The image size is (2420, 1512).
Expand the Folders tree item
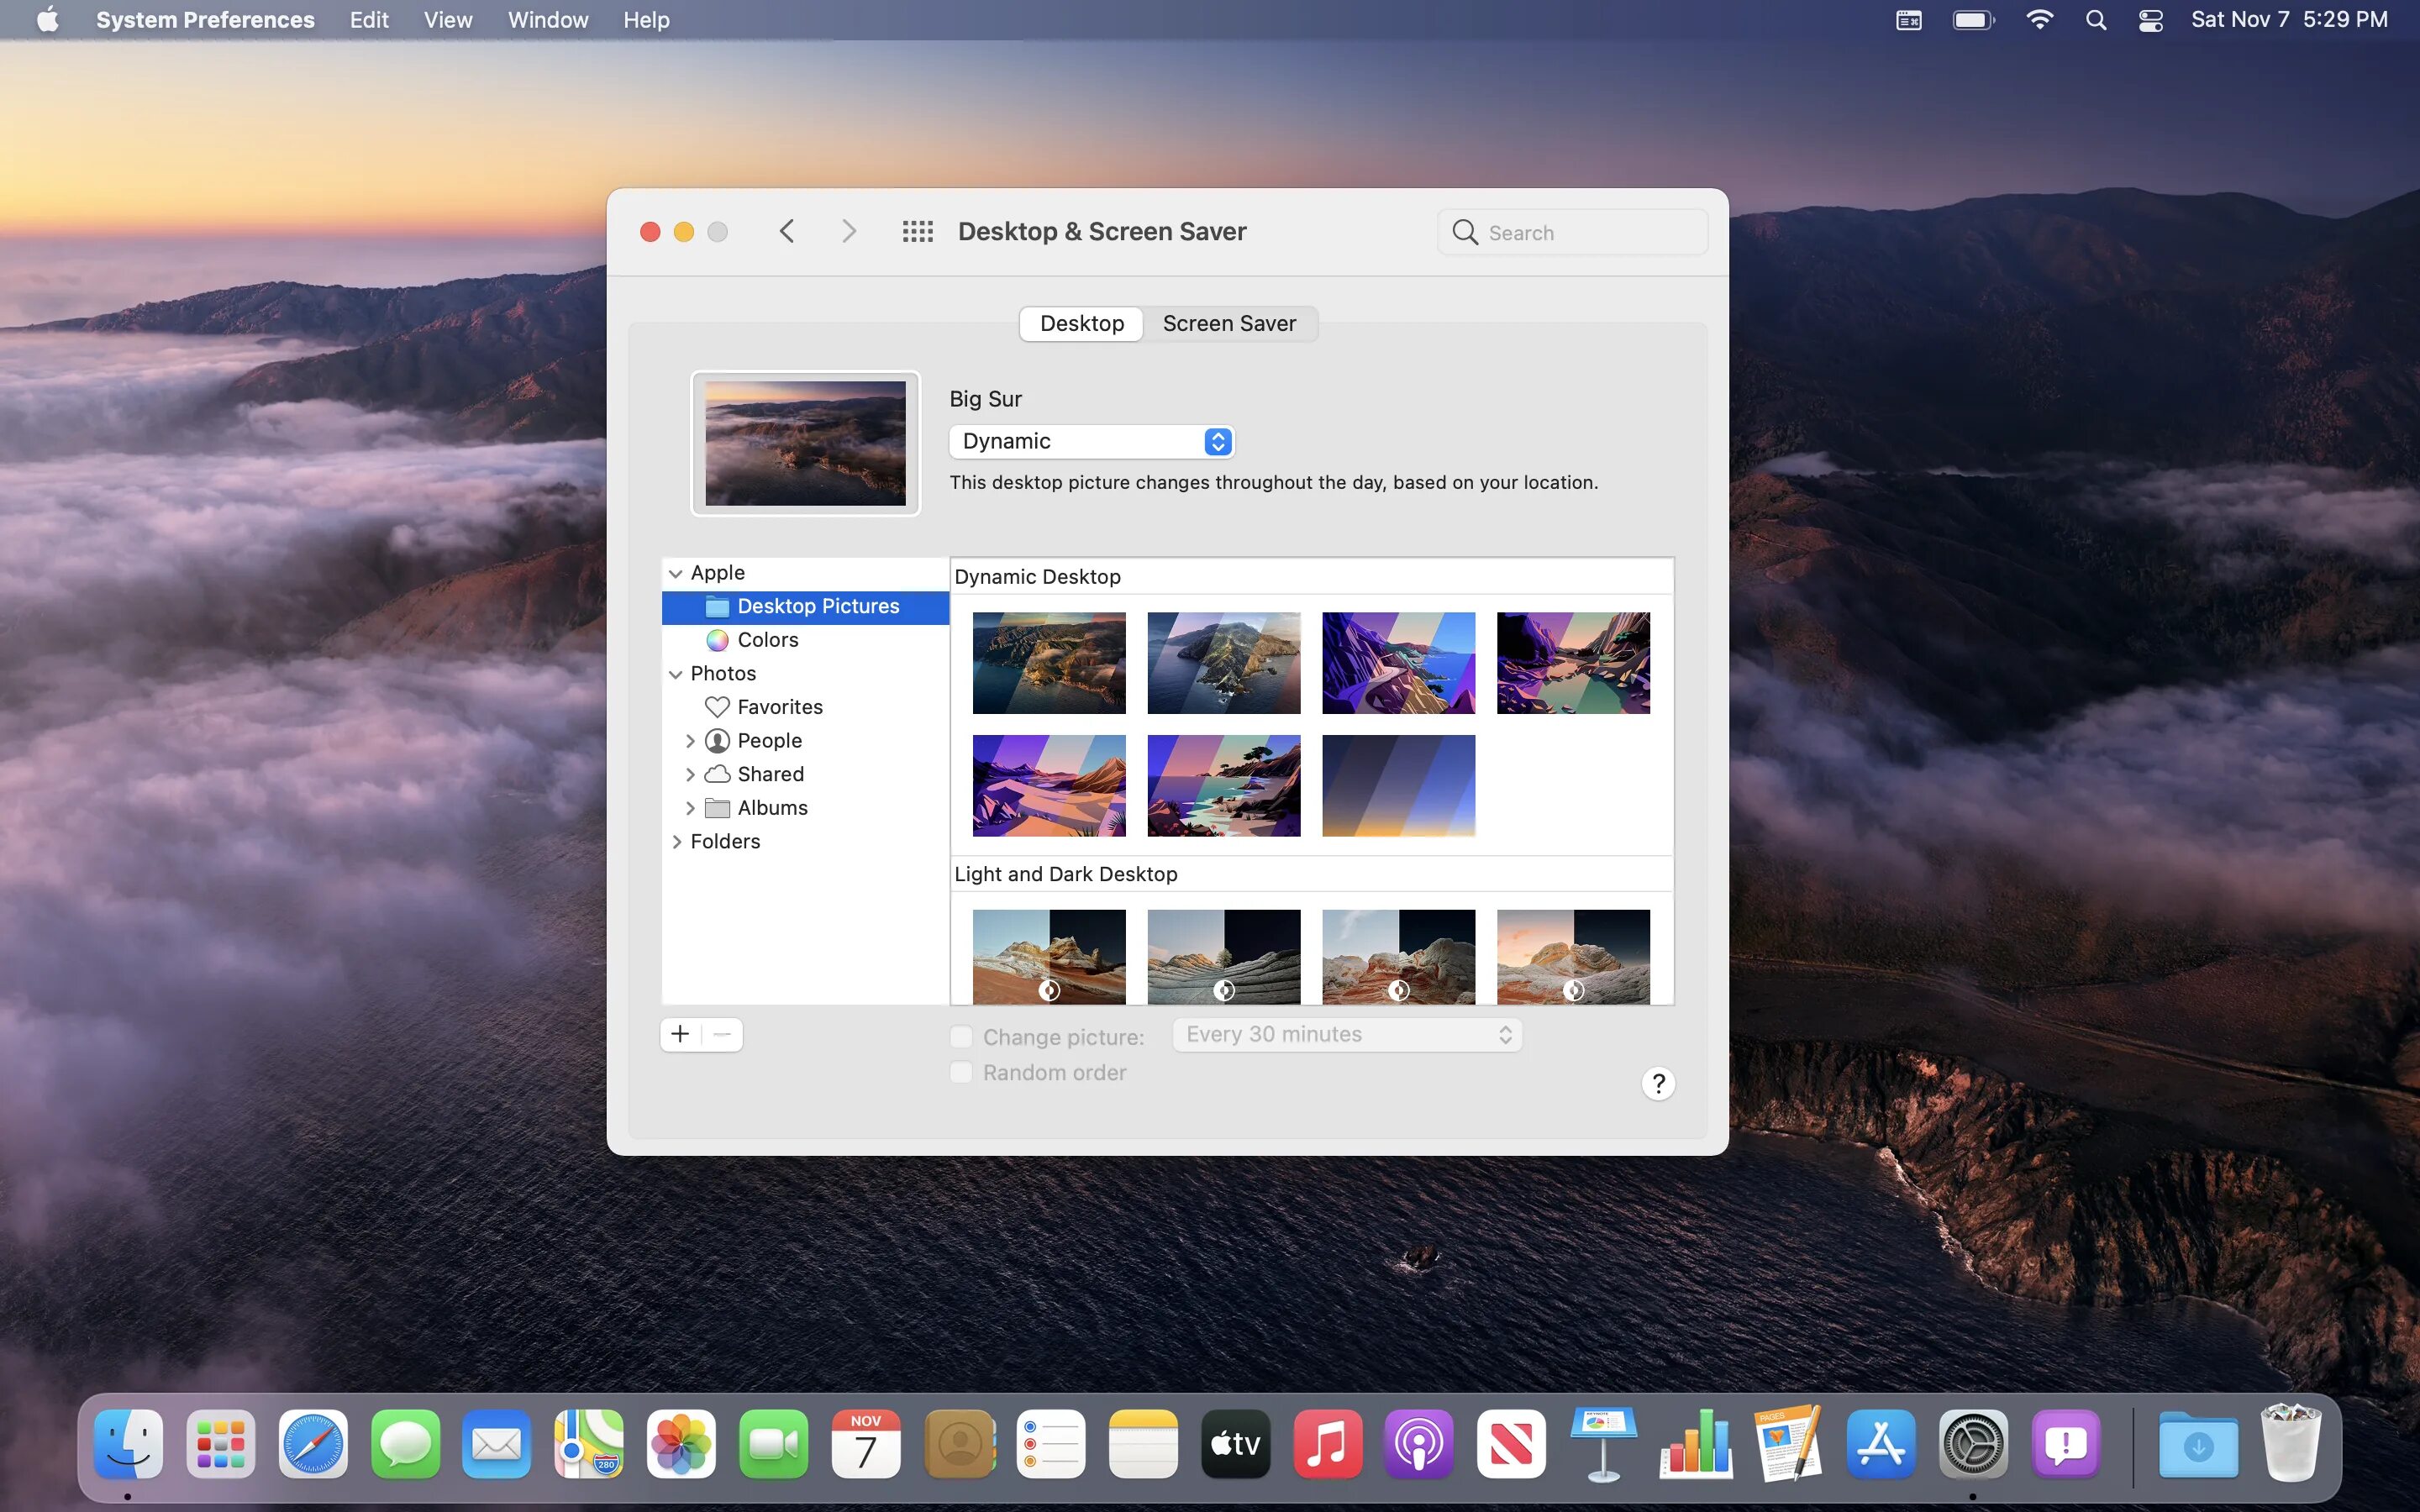coord(677,841)
